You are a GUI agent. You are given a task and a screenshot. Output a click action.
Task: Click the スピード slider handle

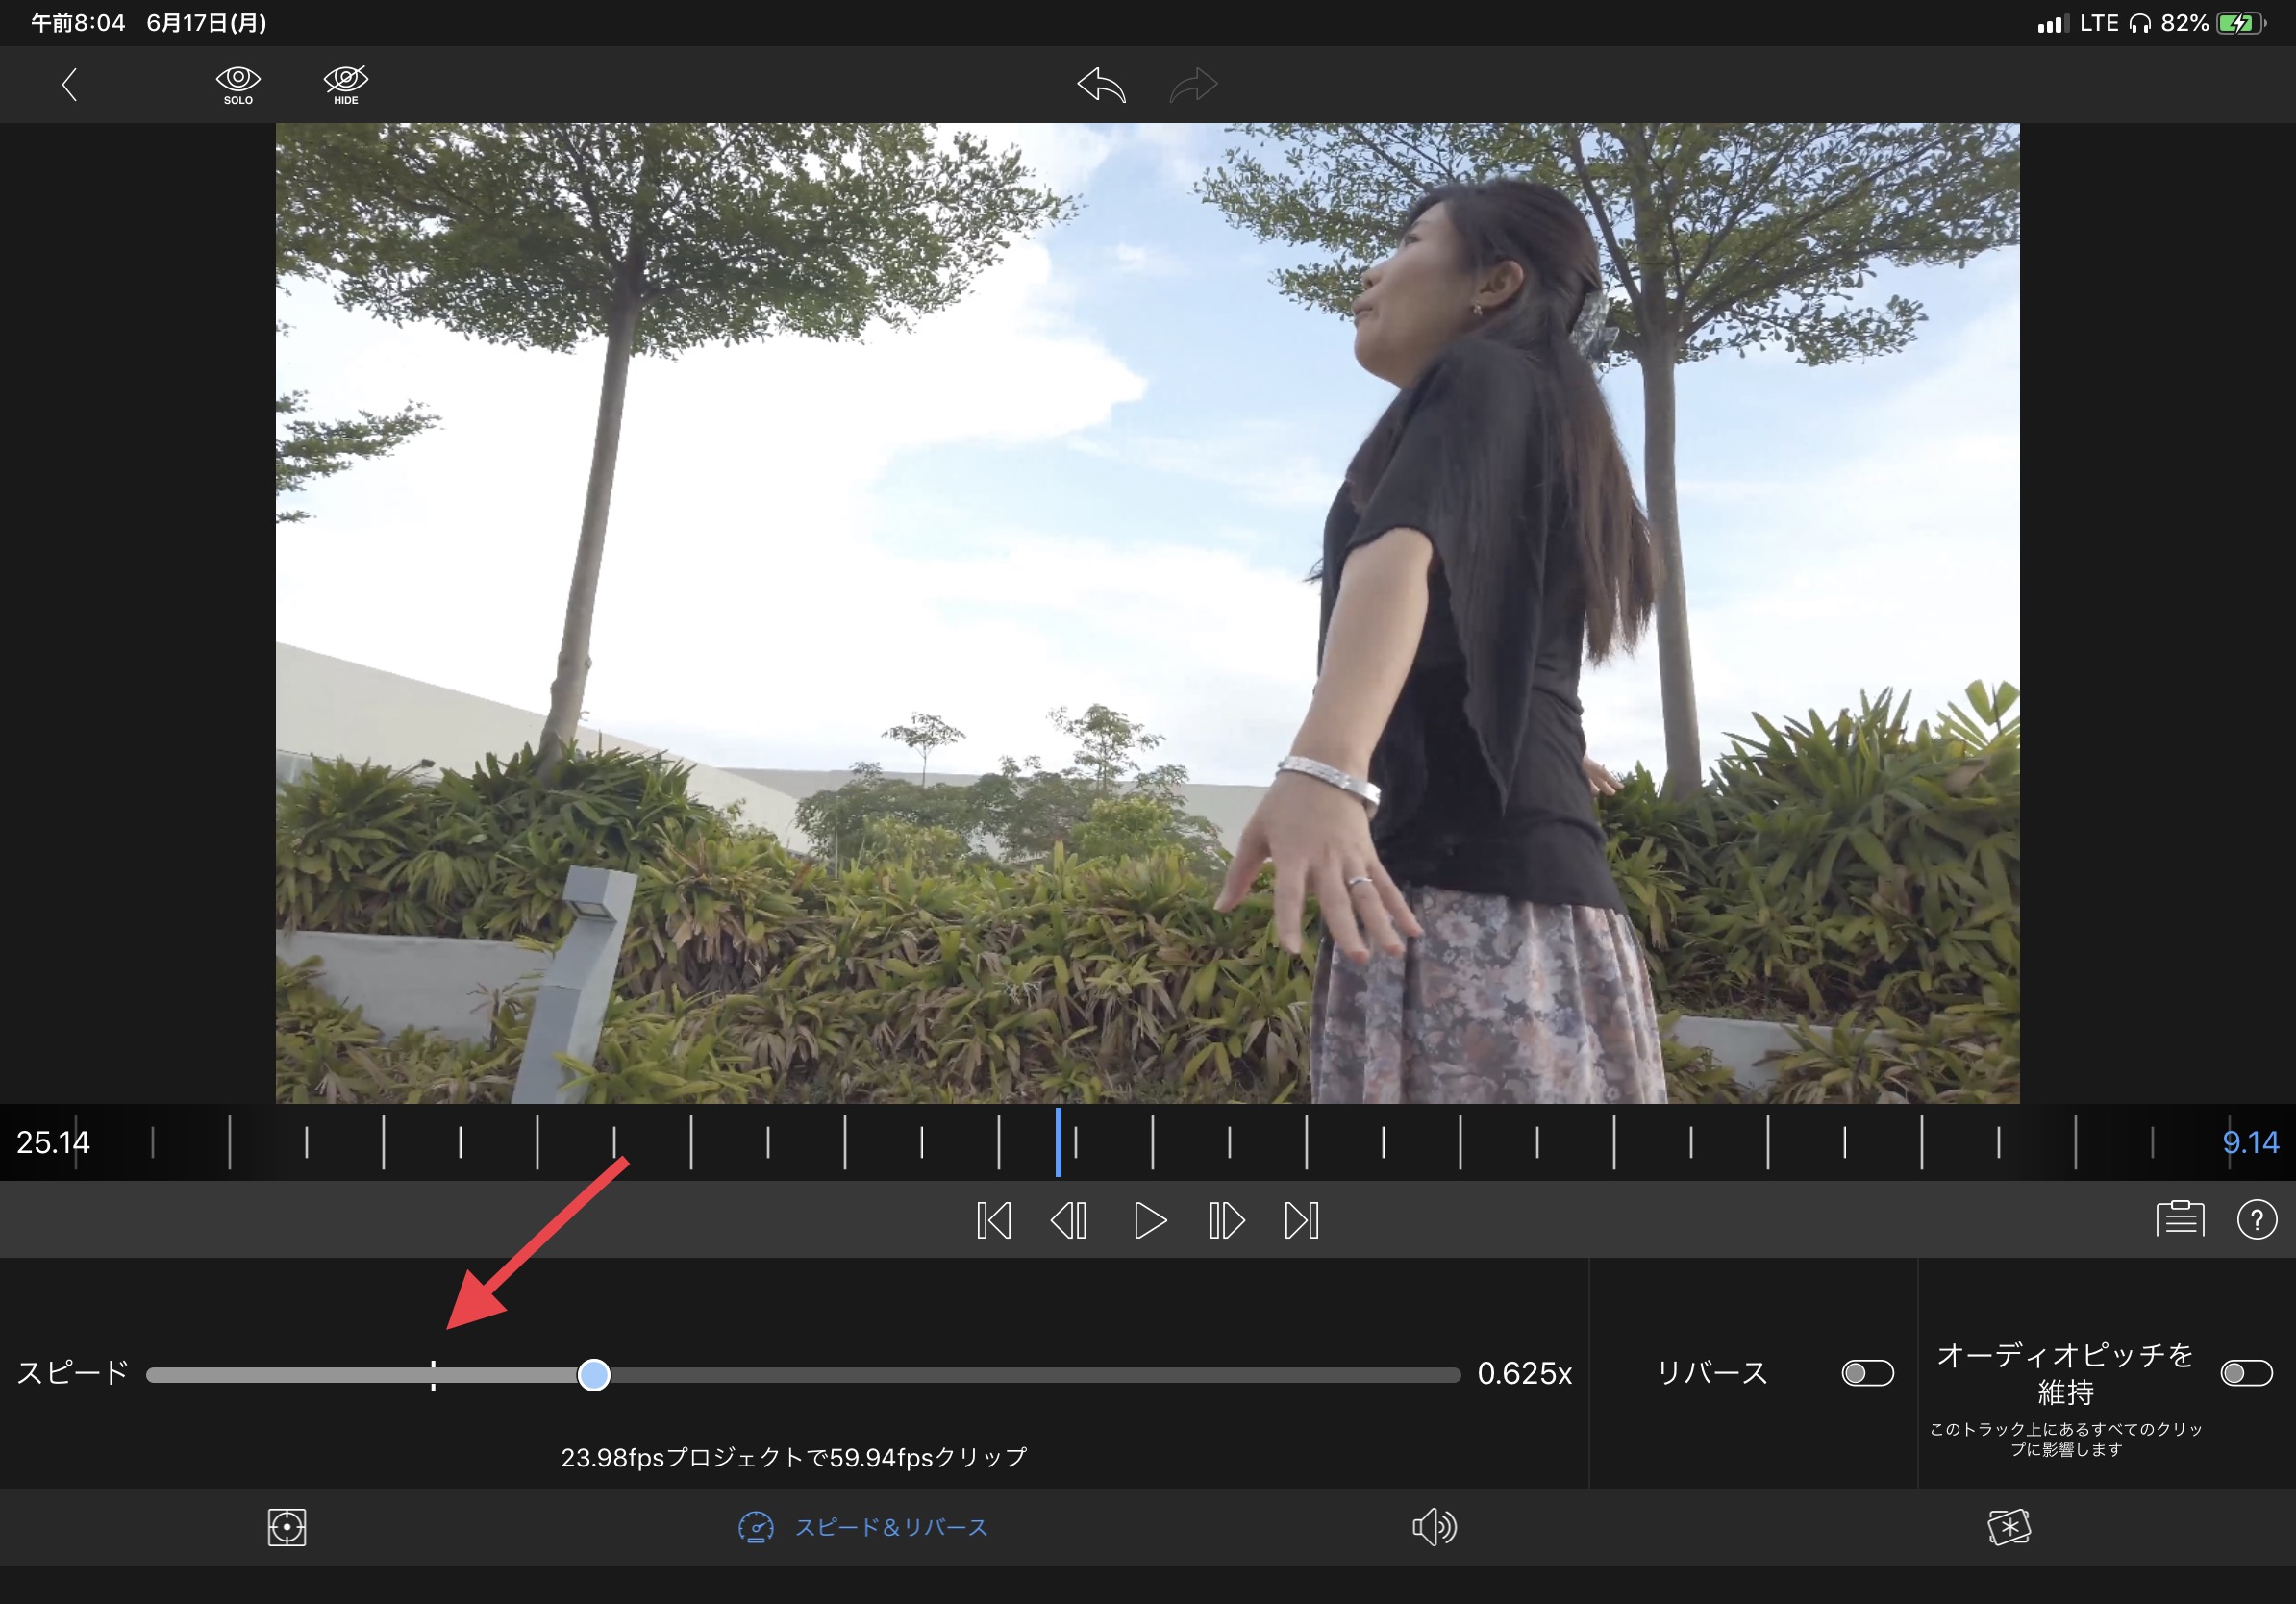coord(594,1375)
